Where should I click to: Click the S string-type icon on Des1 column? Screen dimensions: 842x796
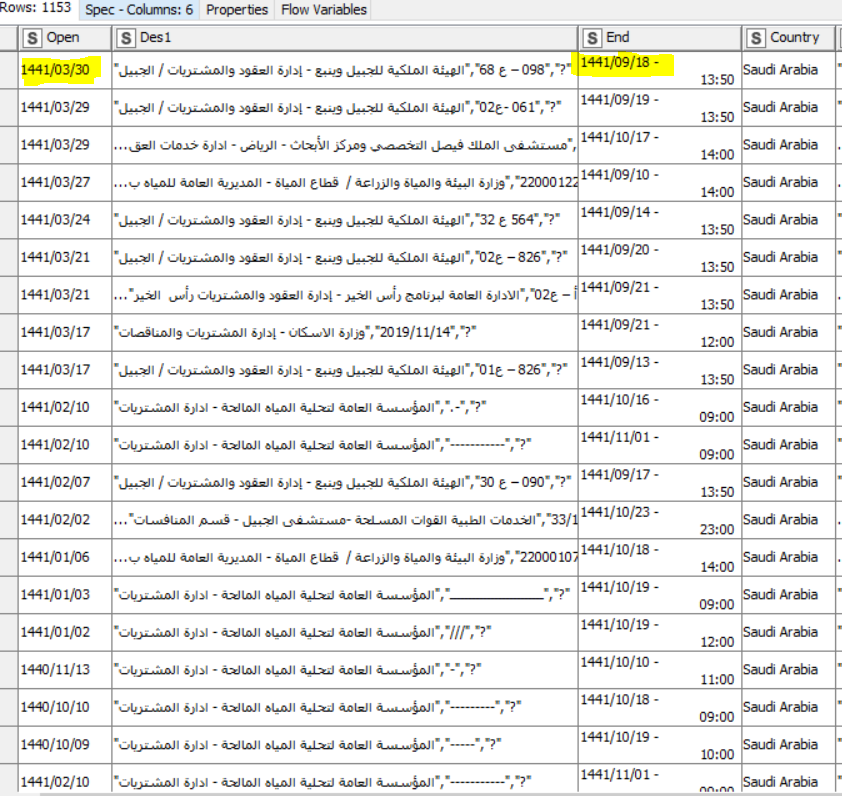[124, 38]
